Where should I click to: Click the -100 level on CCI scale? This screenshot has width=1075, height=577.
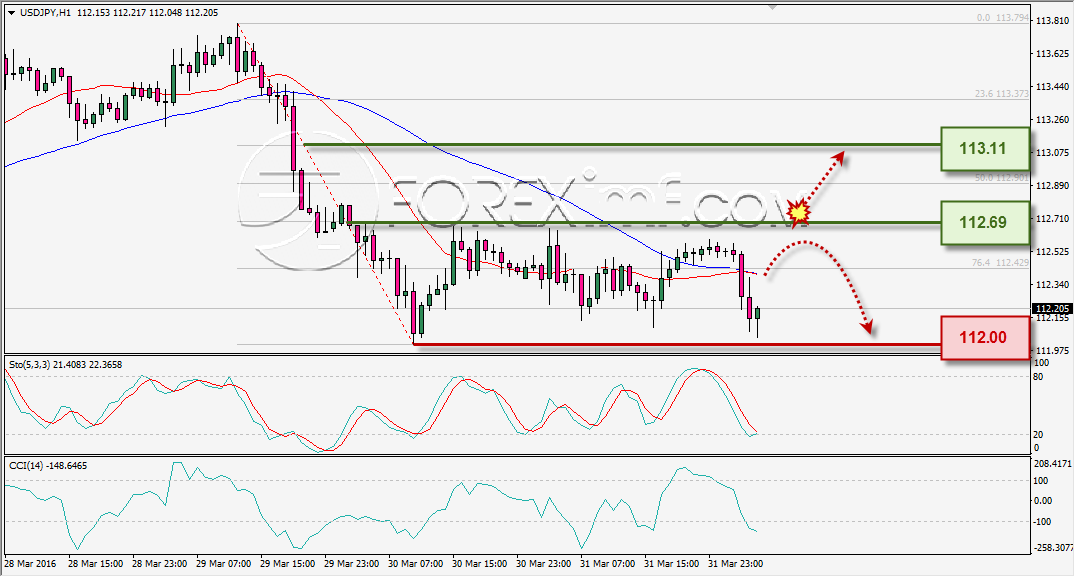[1041, 522]
